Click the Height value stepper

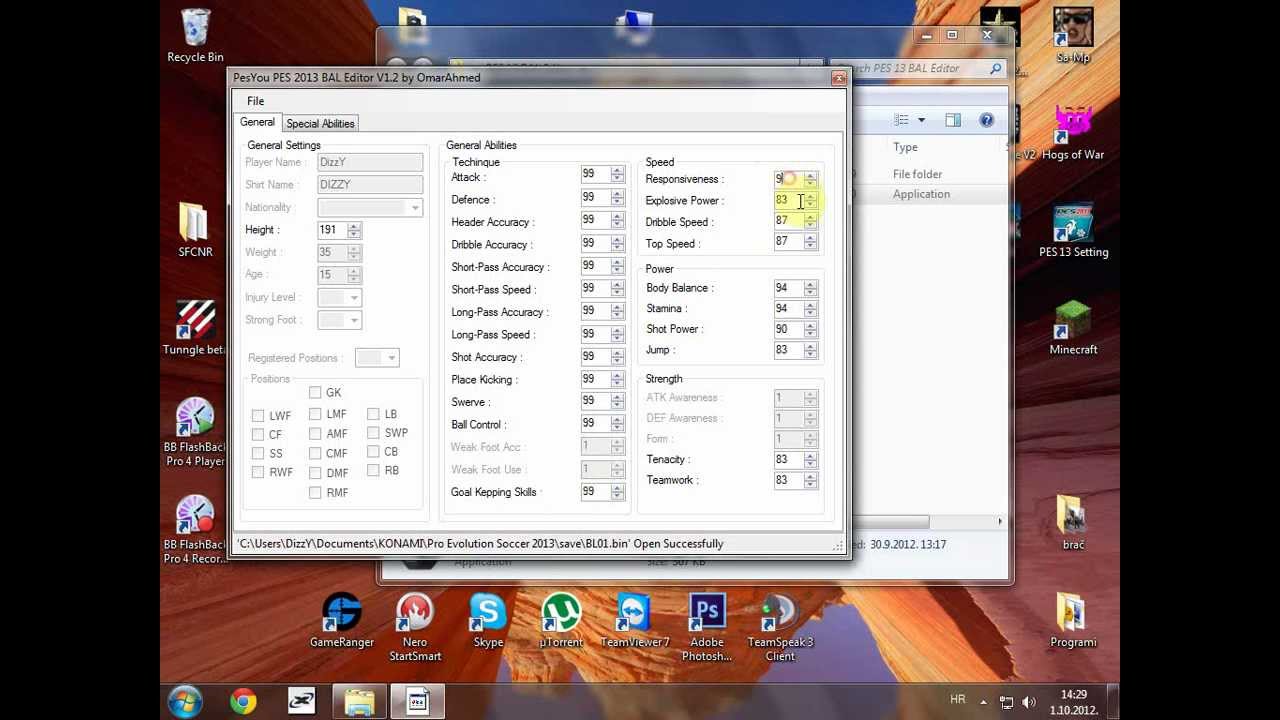[354, 230]
